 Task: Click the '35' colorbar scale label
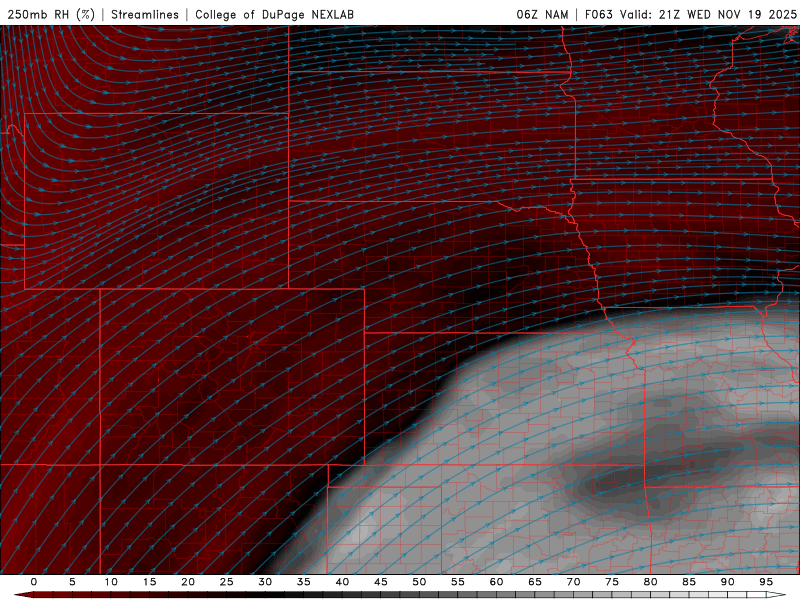tap(304, 582)
